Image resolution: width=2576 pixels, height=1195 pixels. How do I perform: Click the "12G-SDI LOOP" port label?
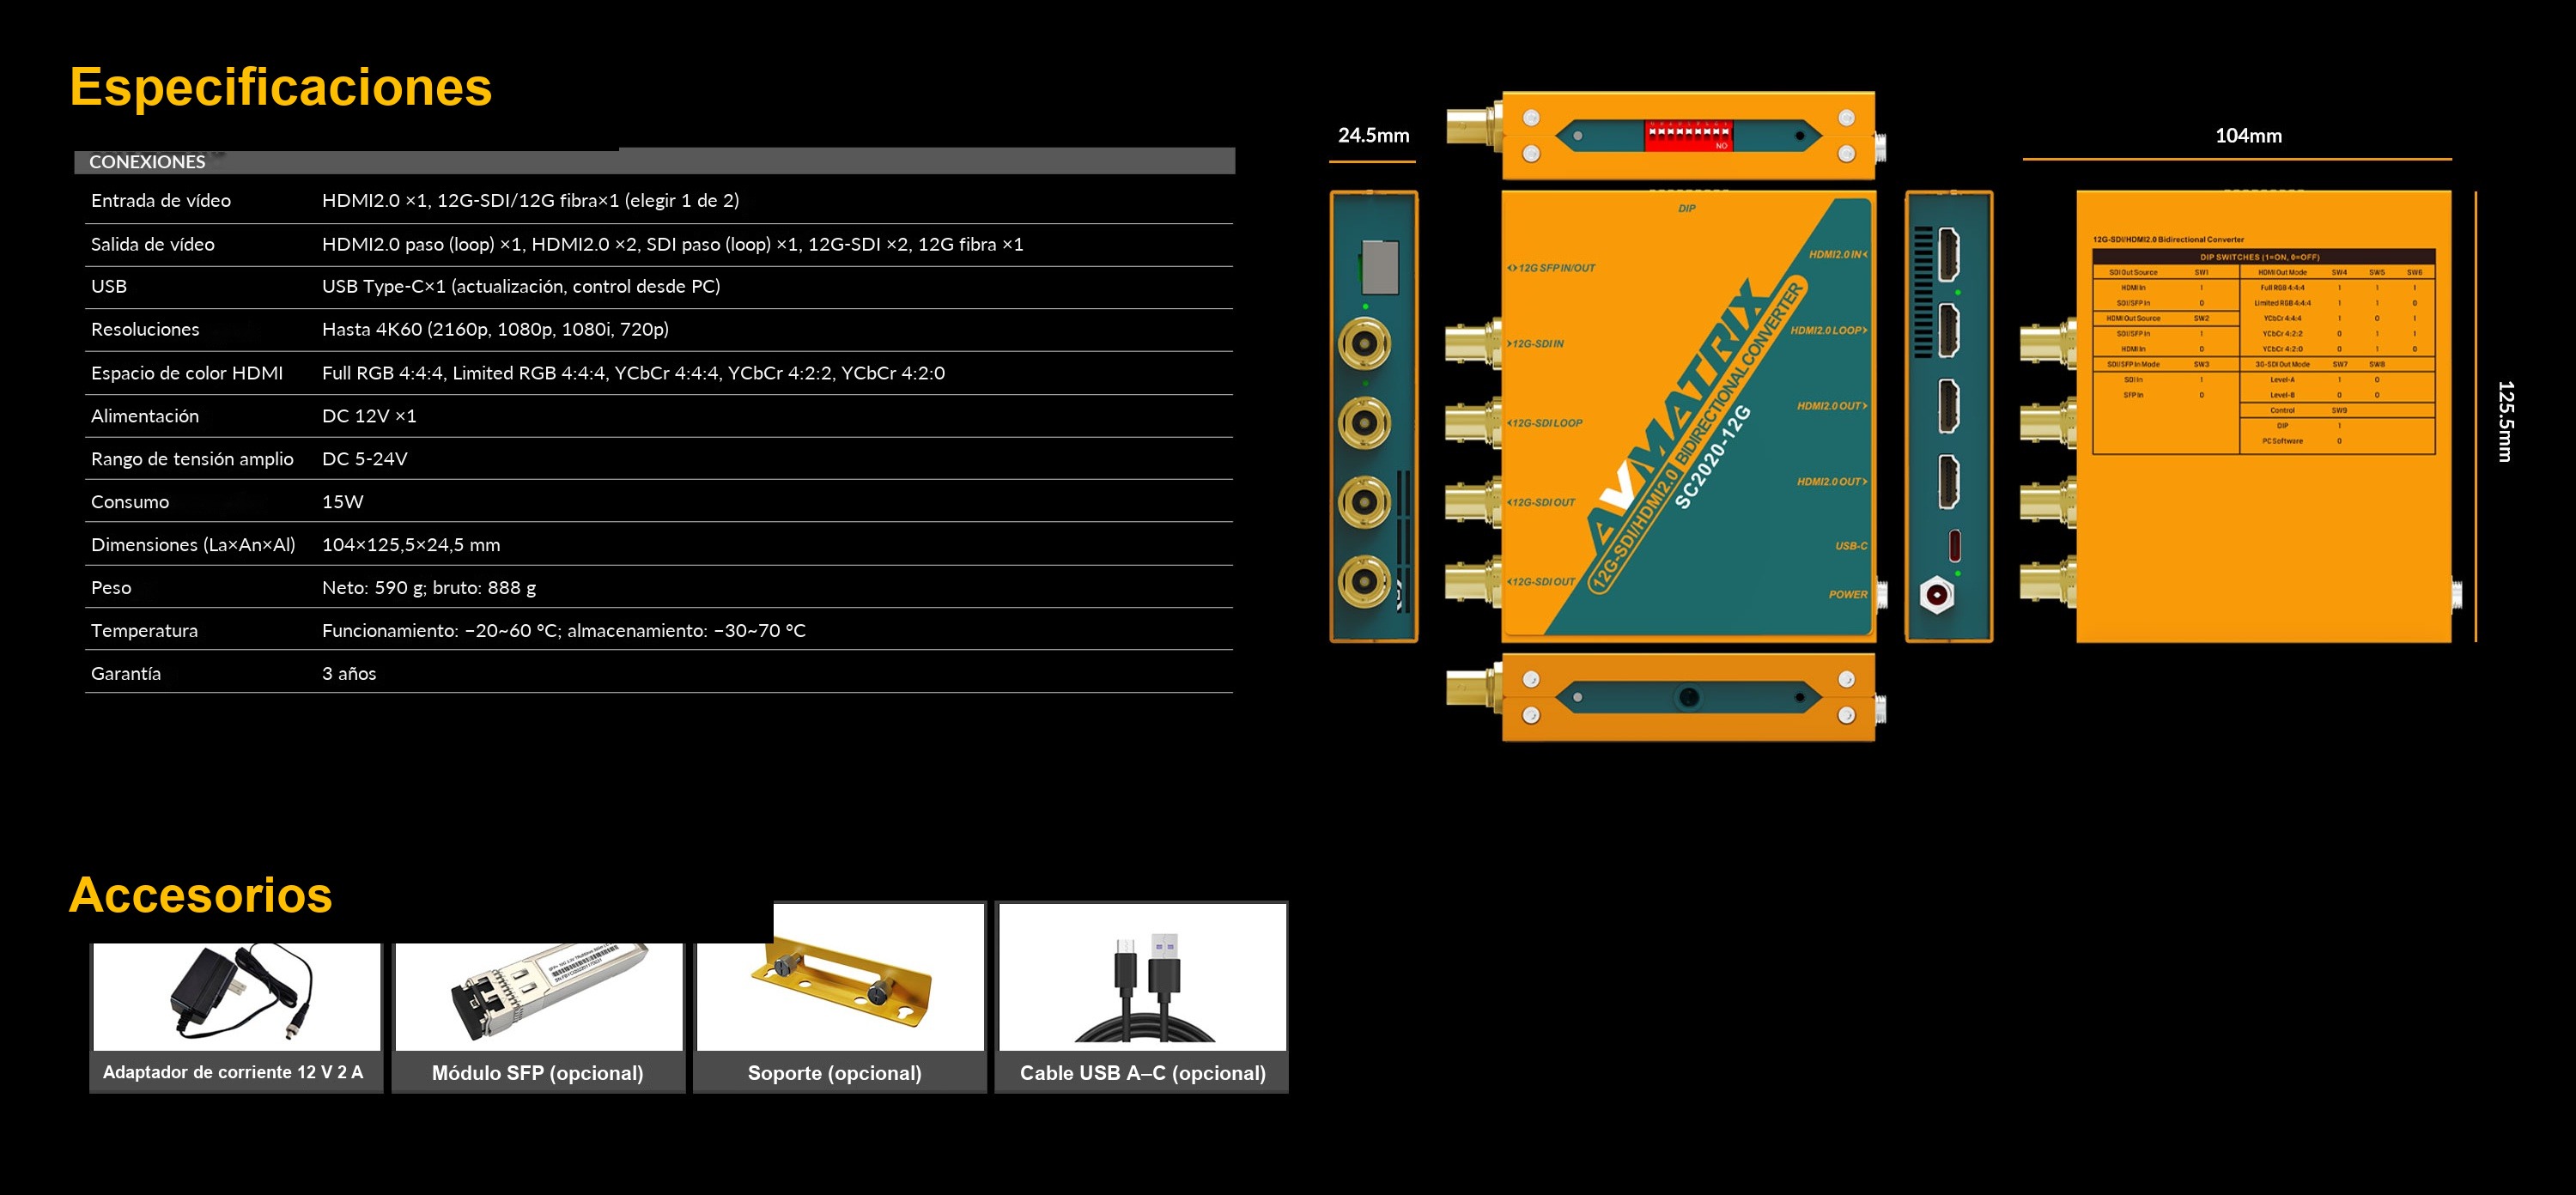click(x=1545, y=423)
